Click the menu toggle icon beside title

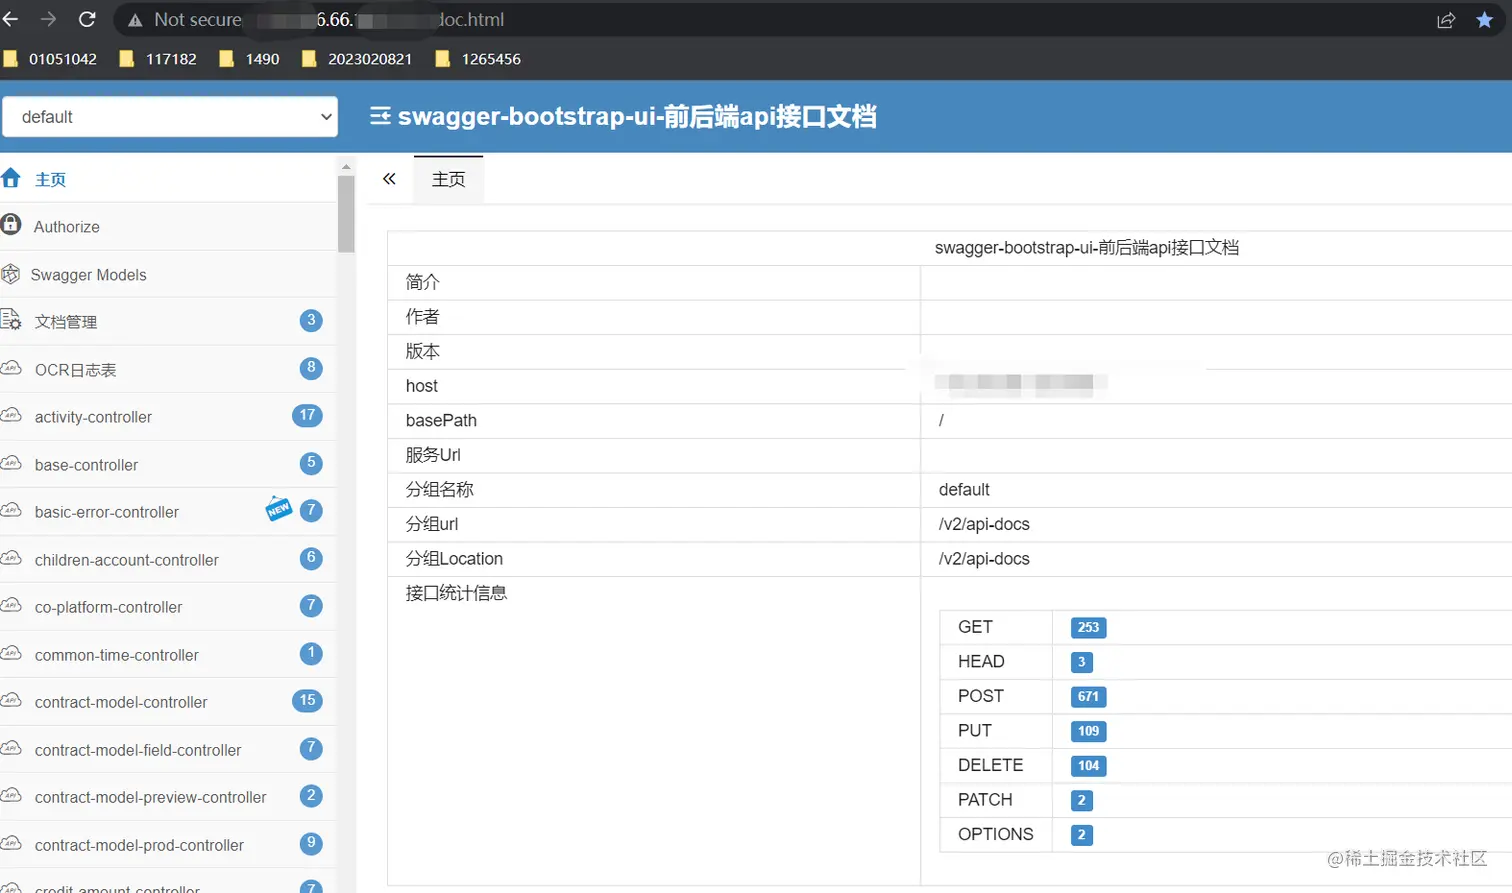pyautogui.click(x=380, y=117)
